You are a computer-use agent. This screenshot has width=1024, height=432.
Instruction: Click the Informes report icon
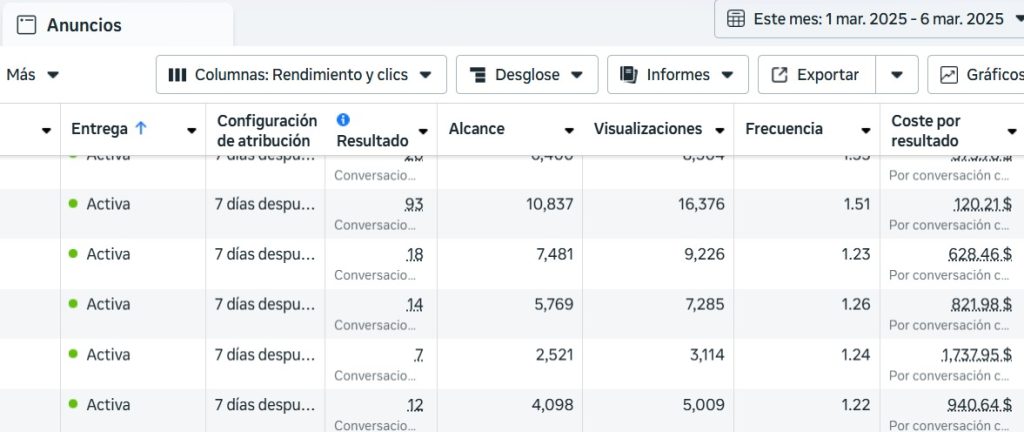click(629, 75)
